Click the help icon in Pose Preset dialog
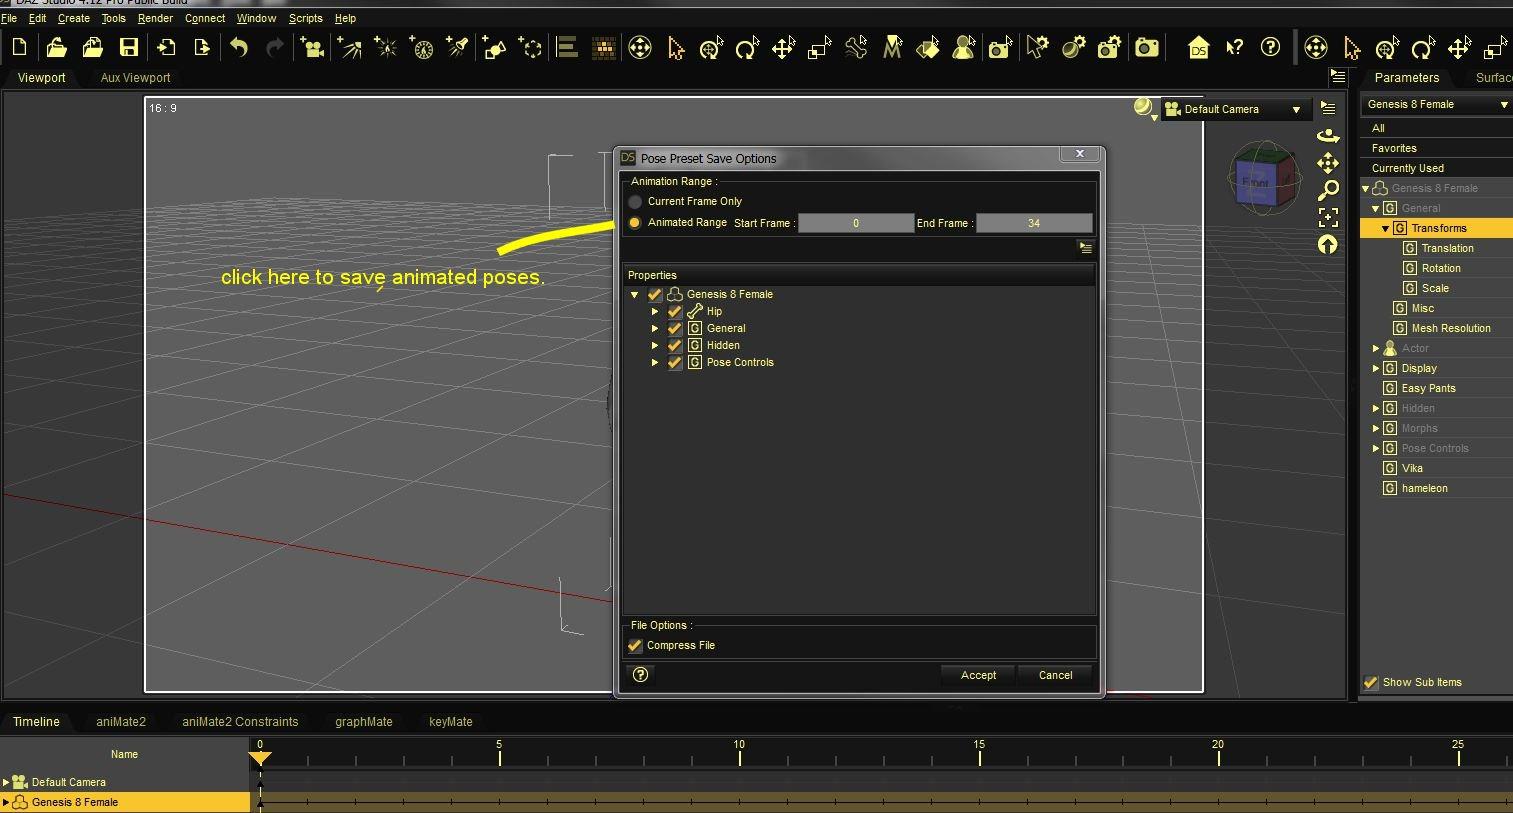1513x813 pixels. click(641, 675)
